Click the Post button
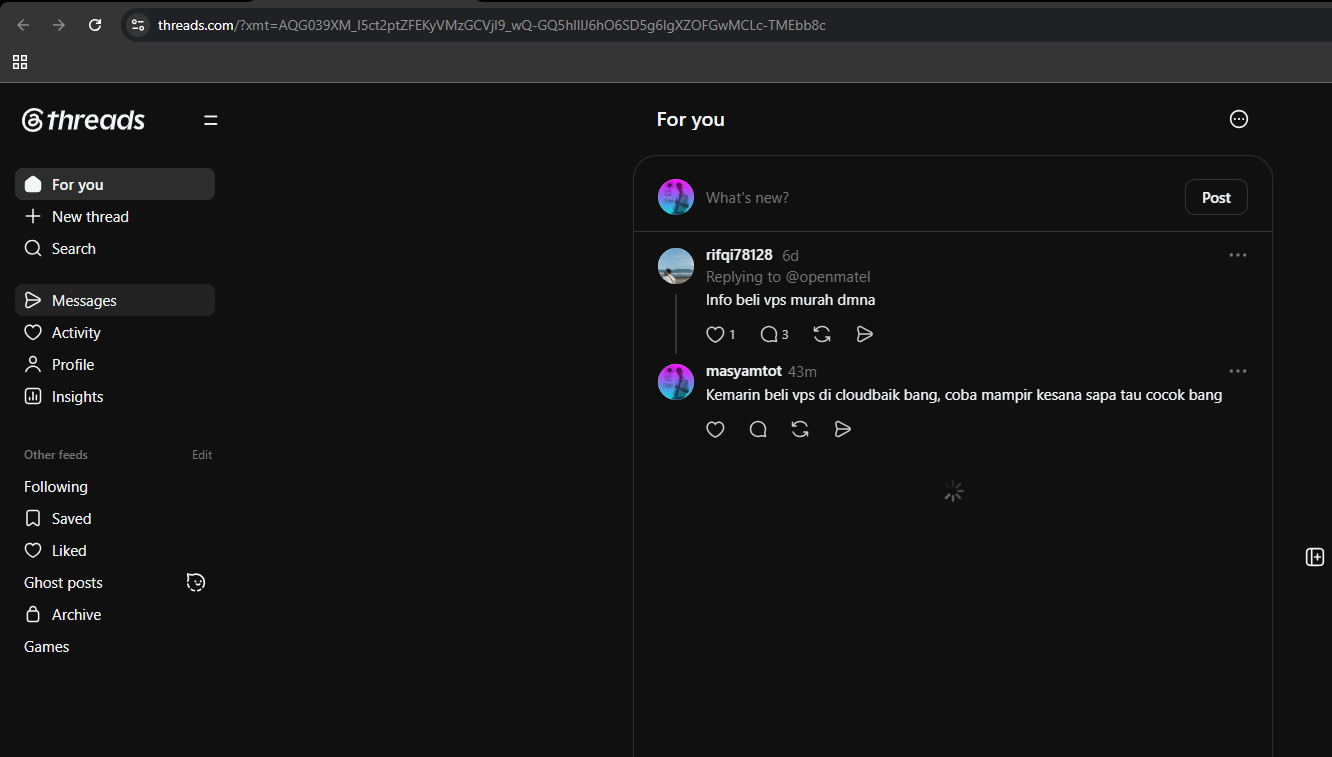The height and width of the screenshot is (757, 1332). click(1216, 197)
